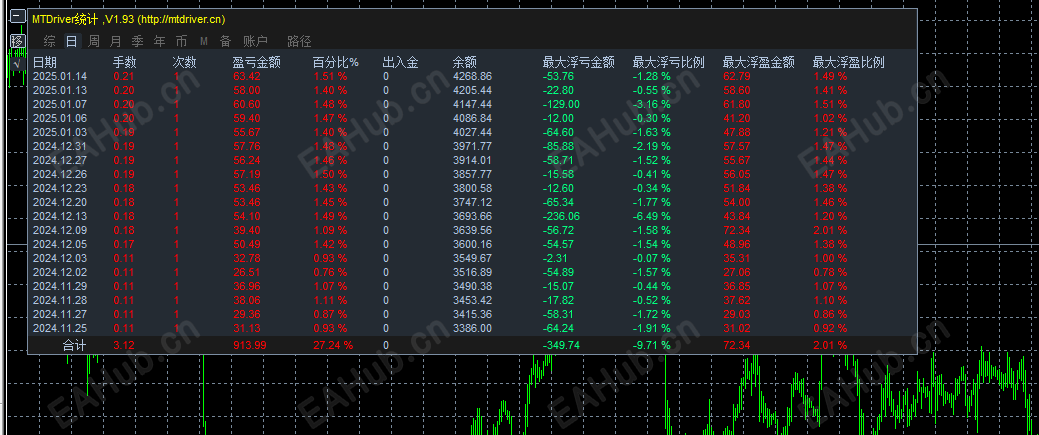Open the 月 monthly tab

point(115,42)
